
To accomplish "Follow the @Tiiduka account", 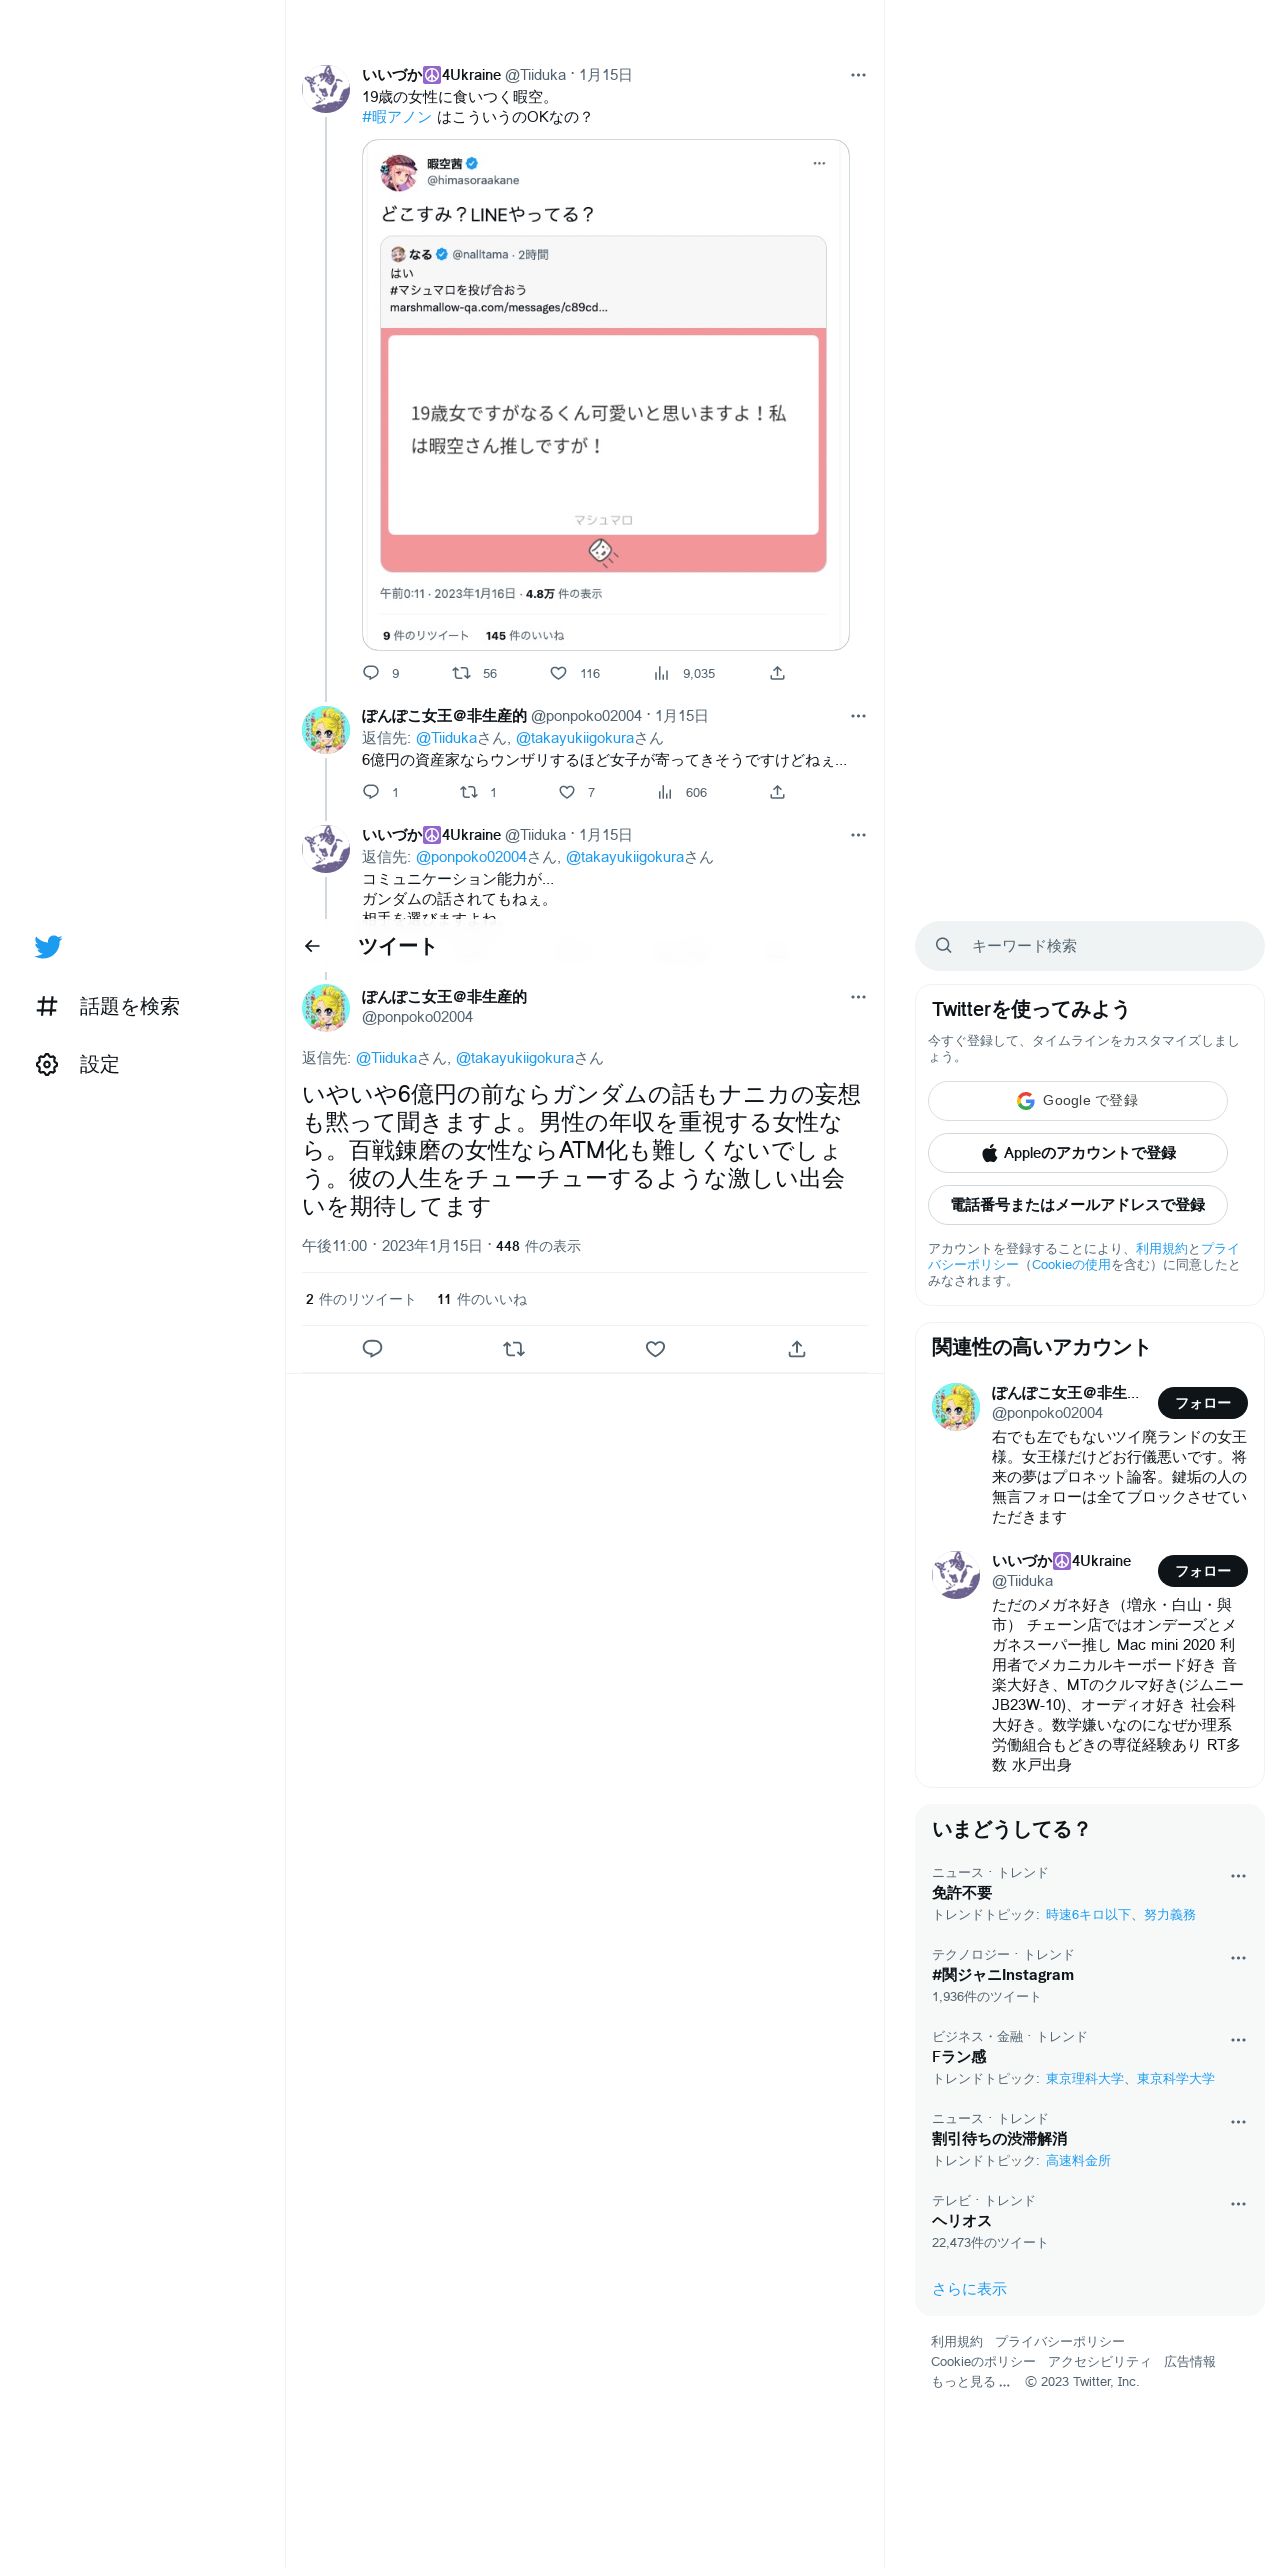I will click(x=1202, y=1571).
